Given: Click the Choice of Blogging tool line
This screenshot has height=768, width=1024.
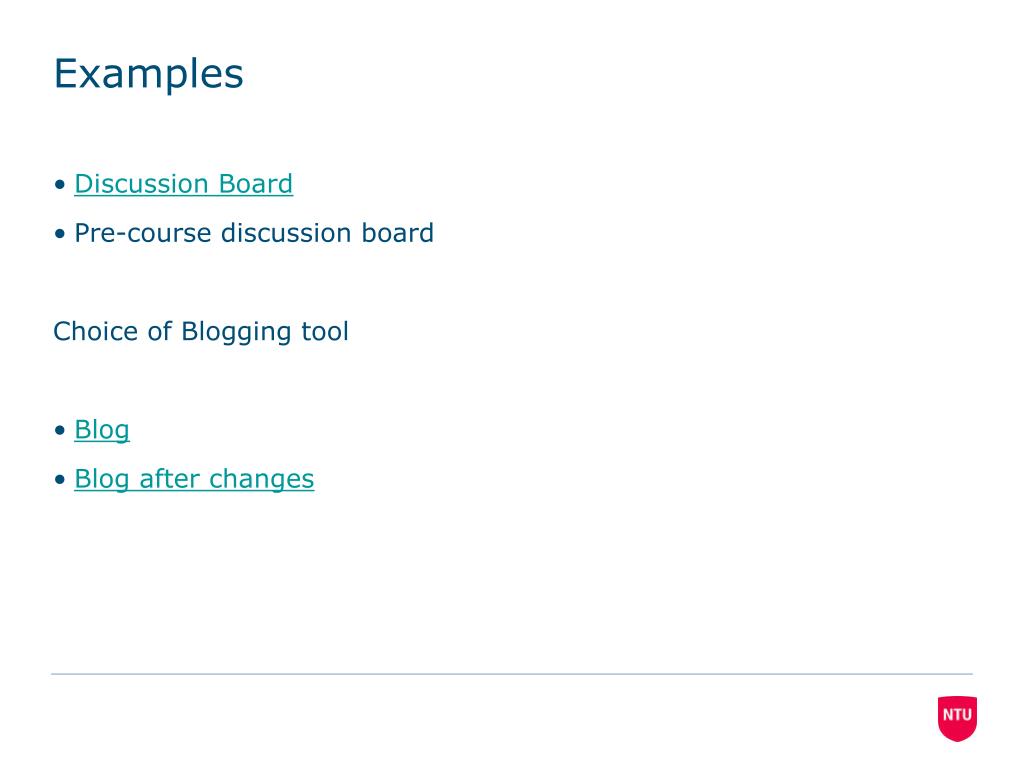Looking at the screenshot, I should 200,332.
